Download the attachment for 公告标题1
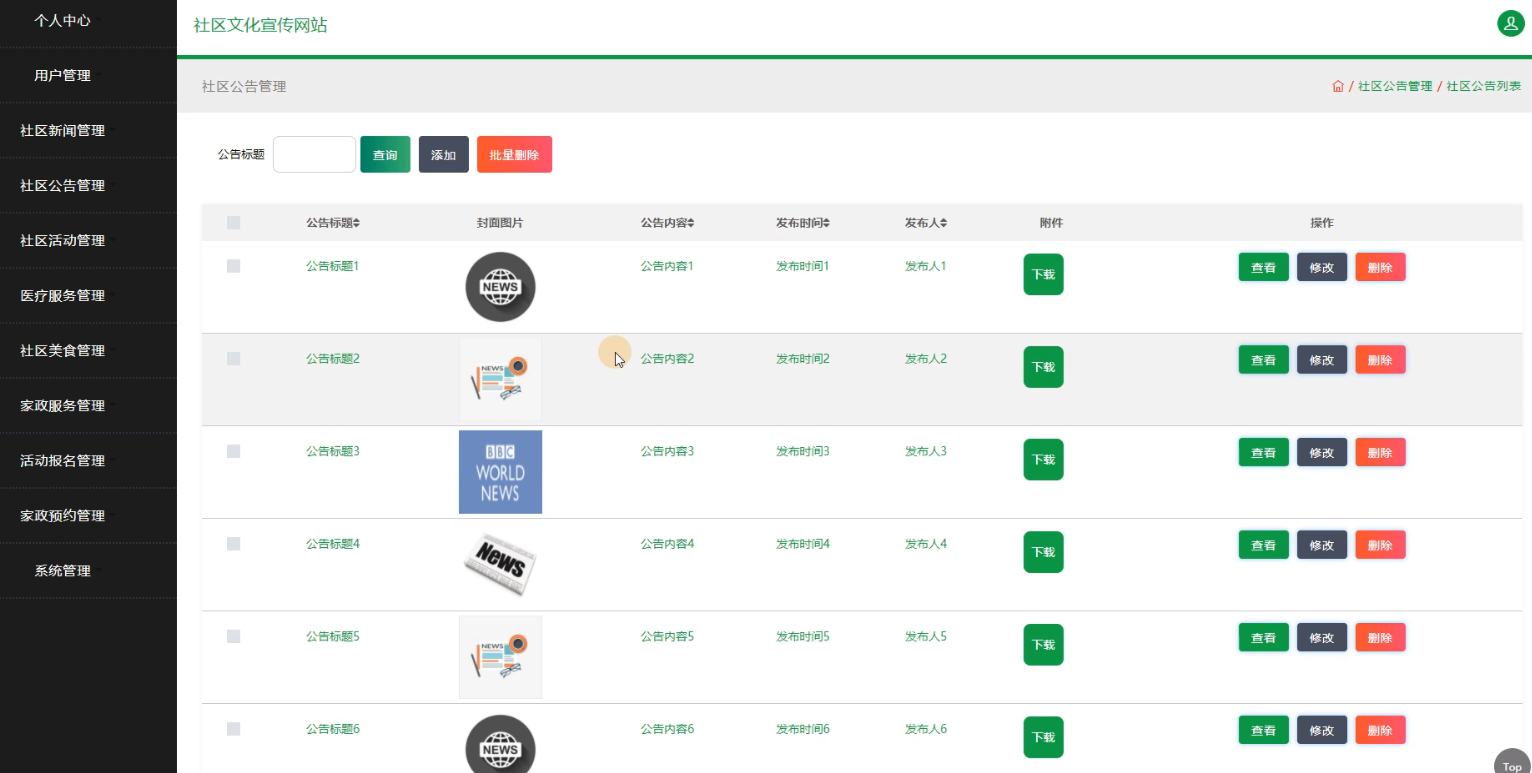The width and height of the screenshot is (1532, 773). [1043, 274]
